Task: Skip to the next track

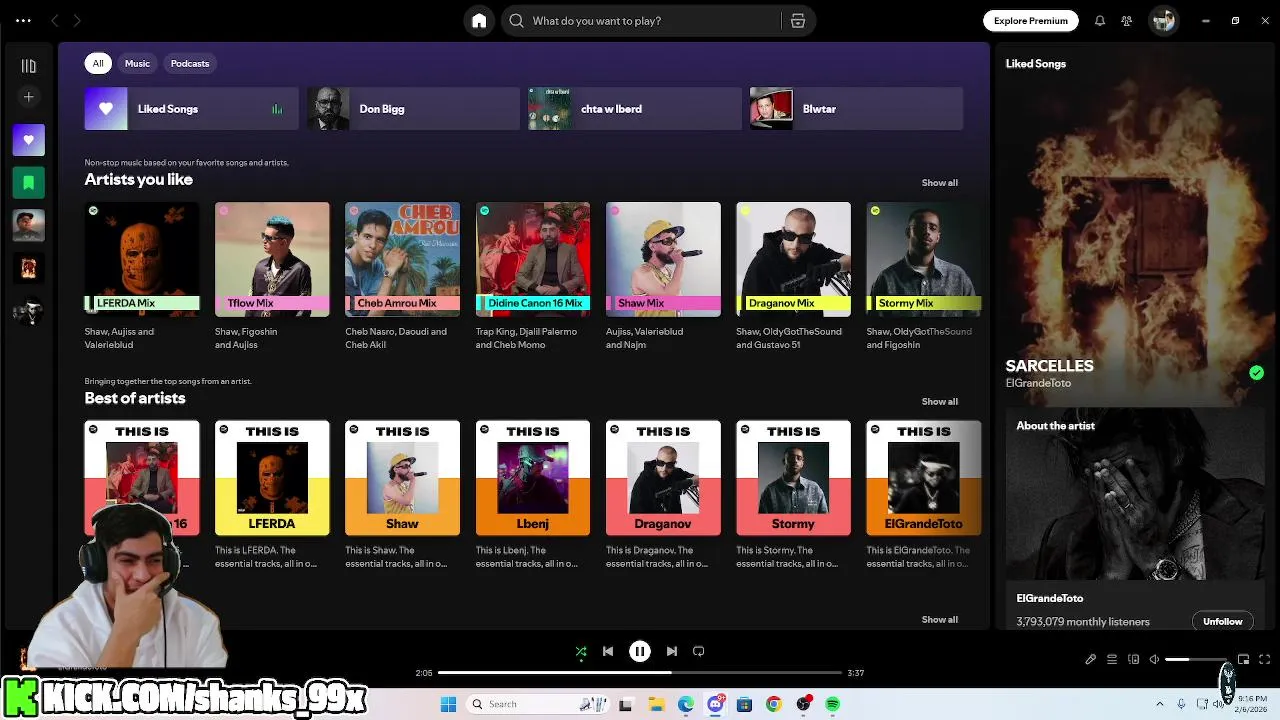Action: click(672, 651)
